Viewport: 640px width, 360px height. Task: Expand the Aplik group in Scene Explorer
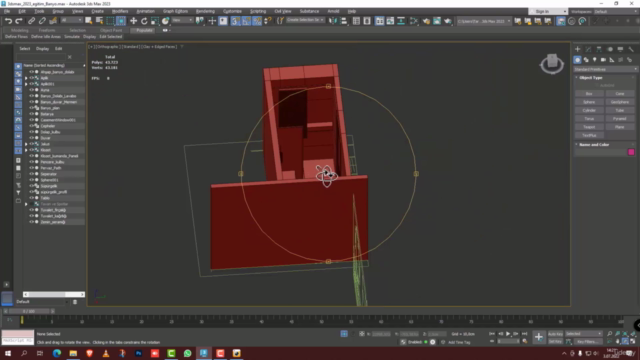(26, 78)
